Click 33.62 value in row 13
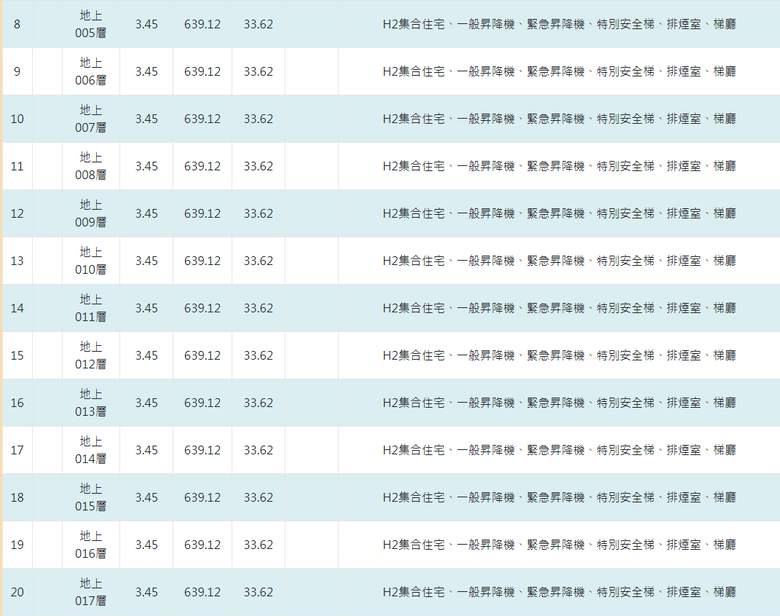Screen dimensions: 780x616 [x=258, y=261]
